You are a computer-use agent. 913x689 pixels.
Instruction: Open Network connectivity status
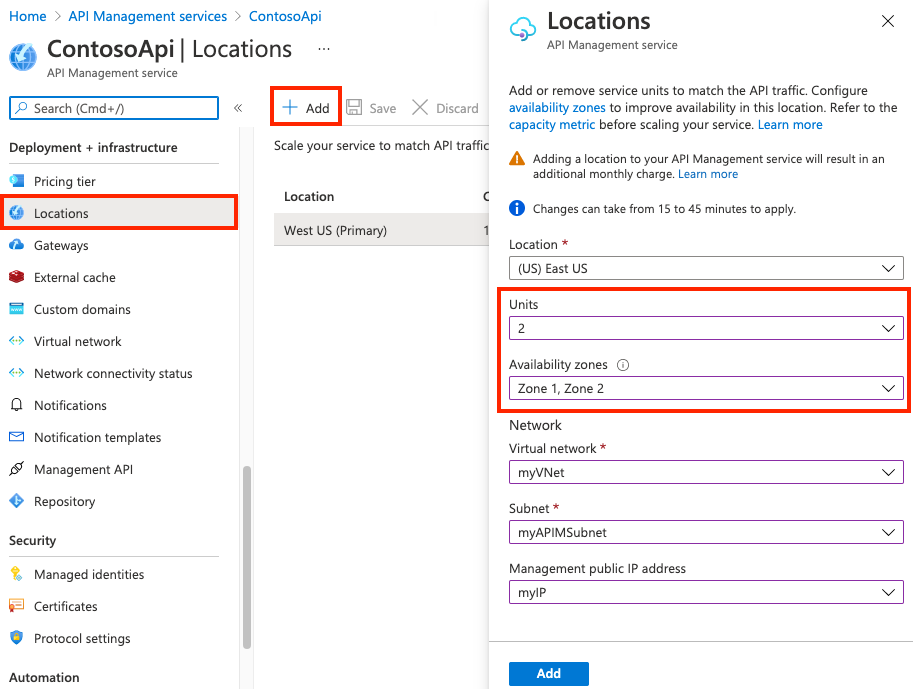[x=110, y=373]
